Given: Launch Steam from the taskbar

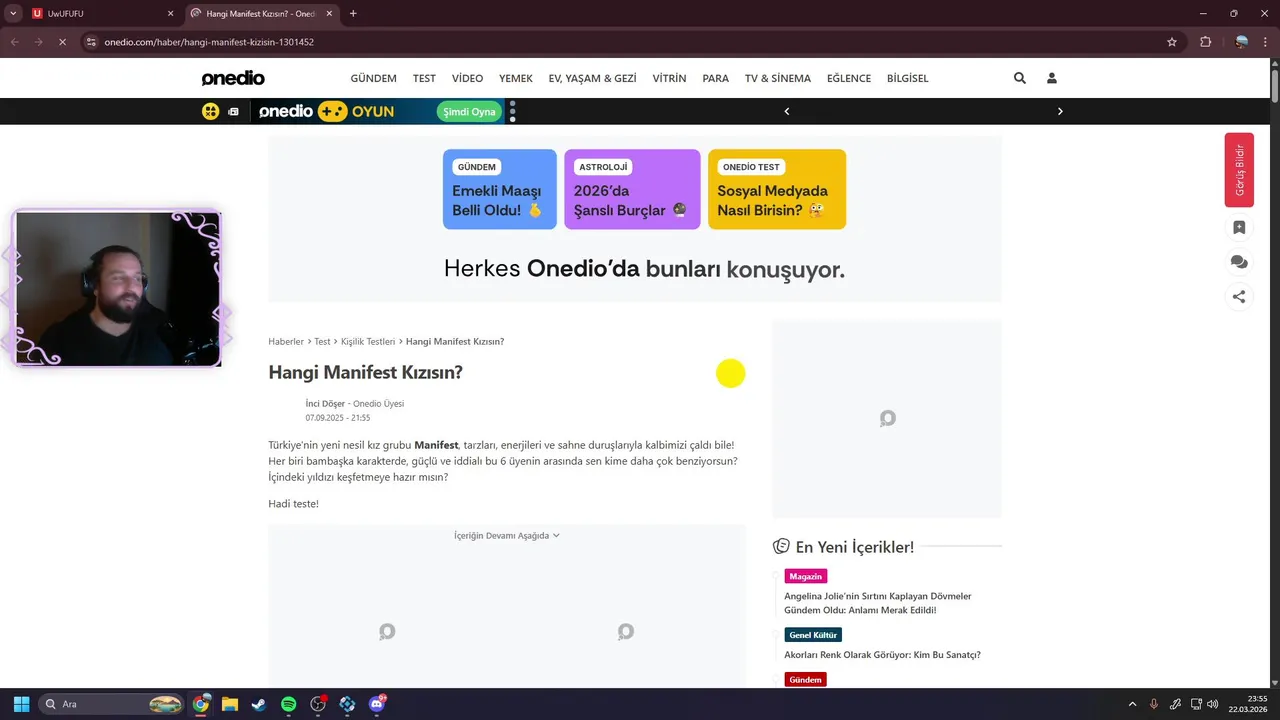Looking at the screenshot, I should click(x=259, y=704).
